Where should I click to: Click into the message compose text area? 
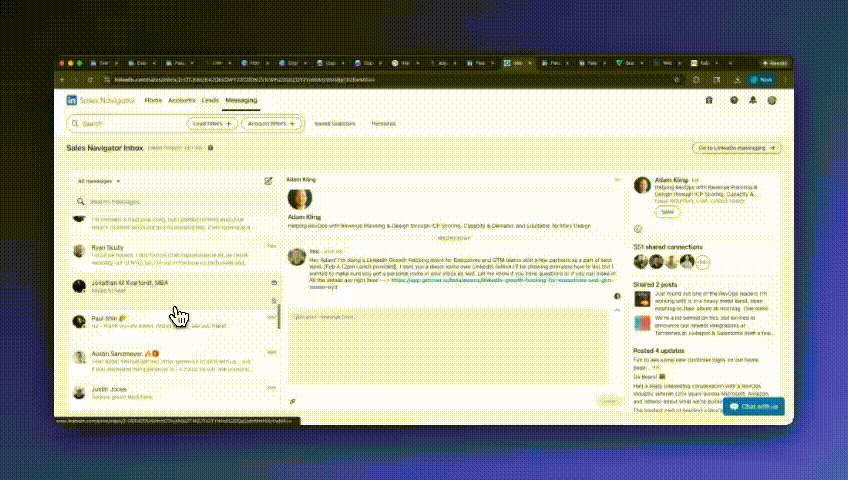(x=448, y=347)
